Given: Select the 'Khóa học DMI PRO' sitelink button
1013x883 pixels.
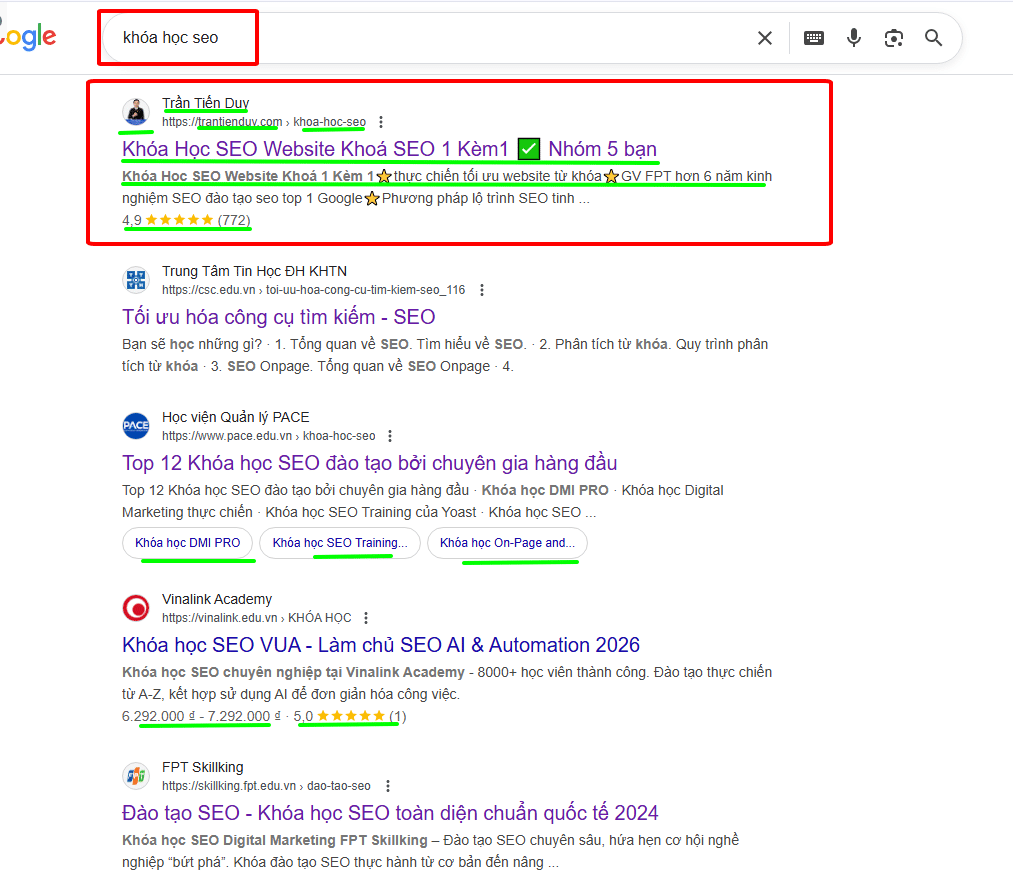Looking at the screenshot, I should click(188, 543).
